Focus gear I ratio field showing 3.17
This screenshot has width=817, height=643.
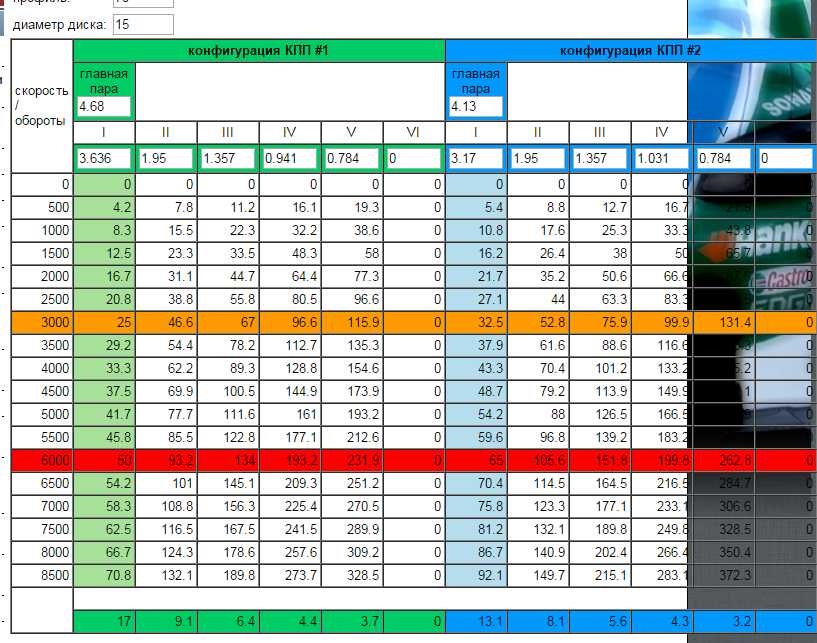[476, 158]
